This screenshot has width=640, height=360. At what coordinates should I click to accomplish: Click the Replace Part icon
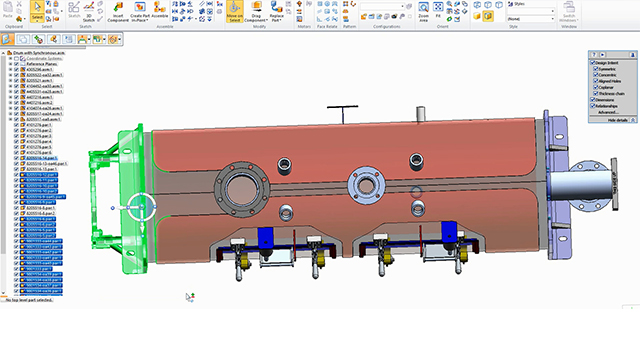(276, 12)
